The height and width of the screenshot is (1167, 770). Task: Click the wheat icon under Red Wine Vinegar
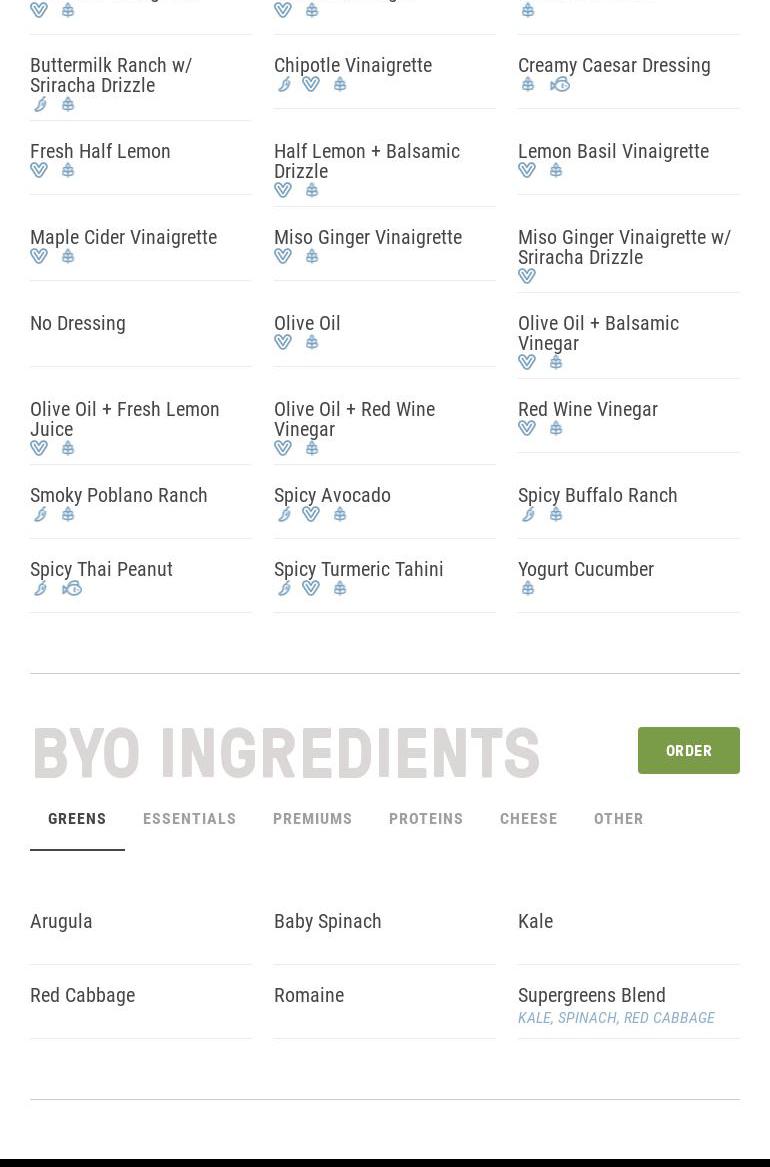556,429
